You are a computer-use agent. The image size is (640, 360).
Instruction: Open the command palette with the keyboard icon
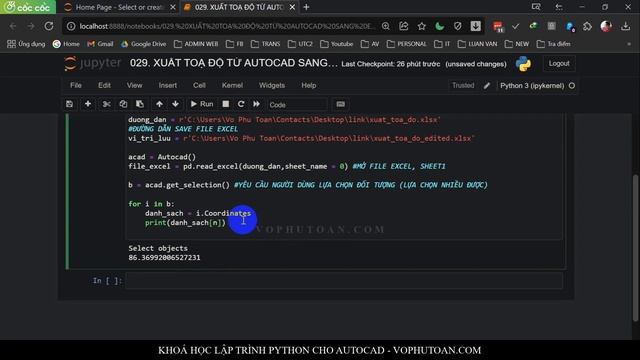coord(340,104)
